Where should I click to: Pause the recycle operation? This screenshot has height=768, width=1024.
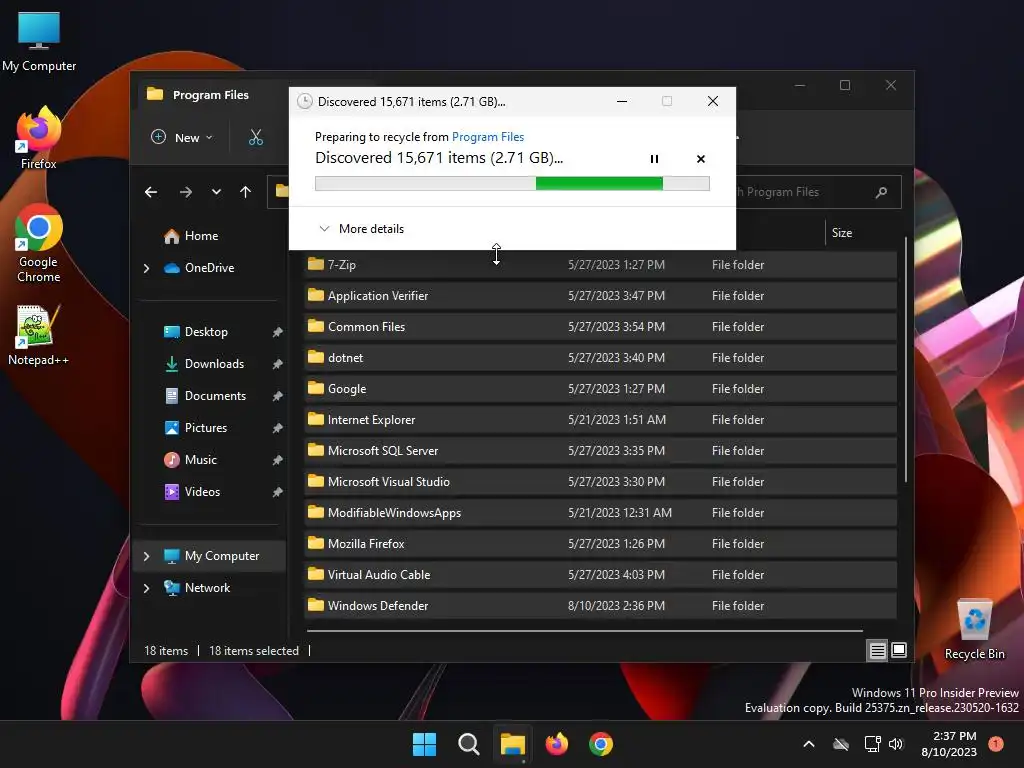tap(654, 159)
